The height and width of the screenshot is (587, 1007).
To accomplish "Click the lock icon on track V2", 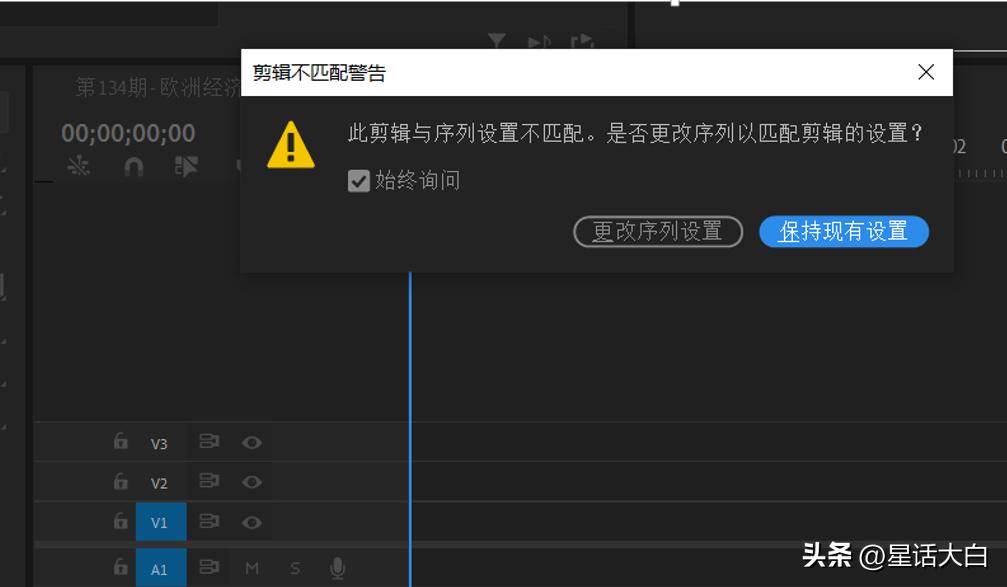I will coord(122,481).
